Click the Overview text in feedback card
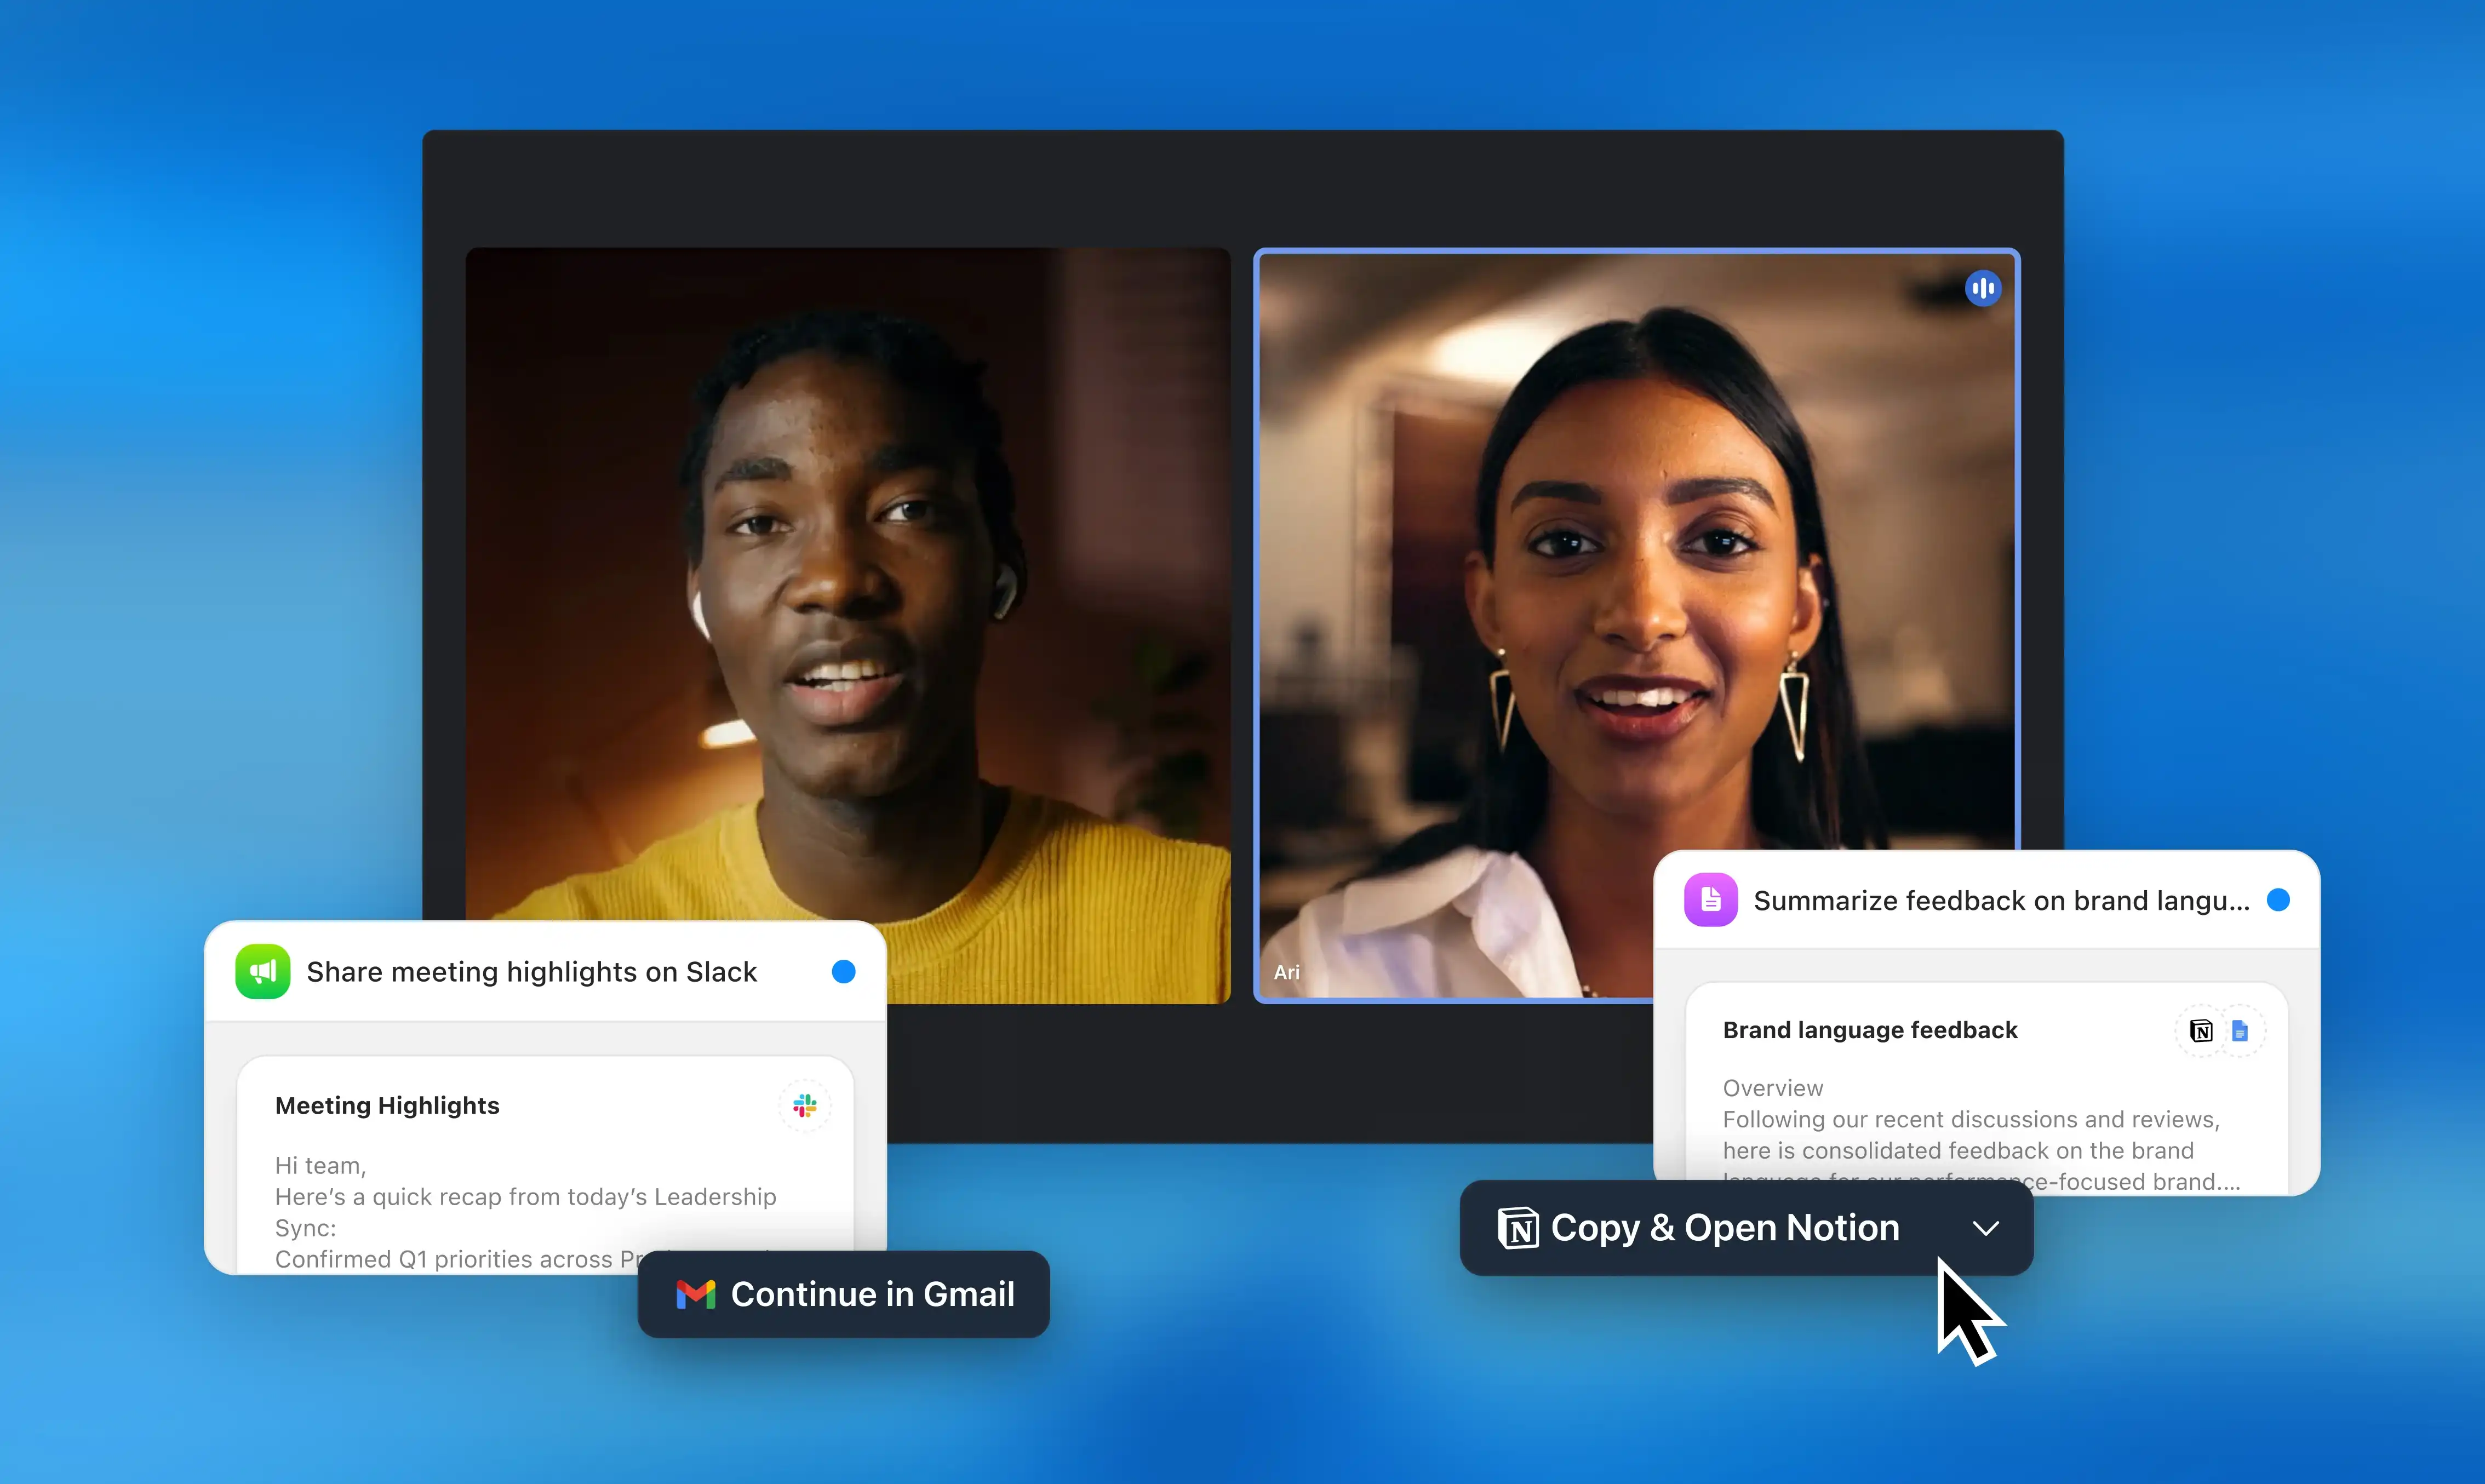2485x1484 pixels. [x=1772, y=1088]
